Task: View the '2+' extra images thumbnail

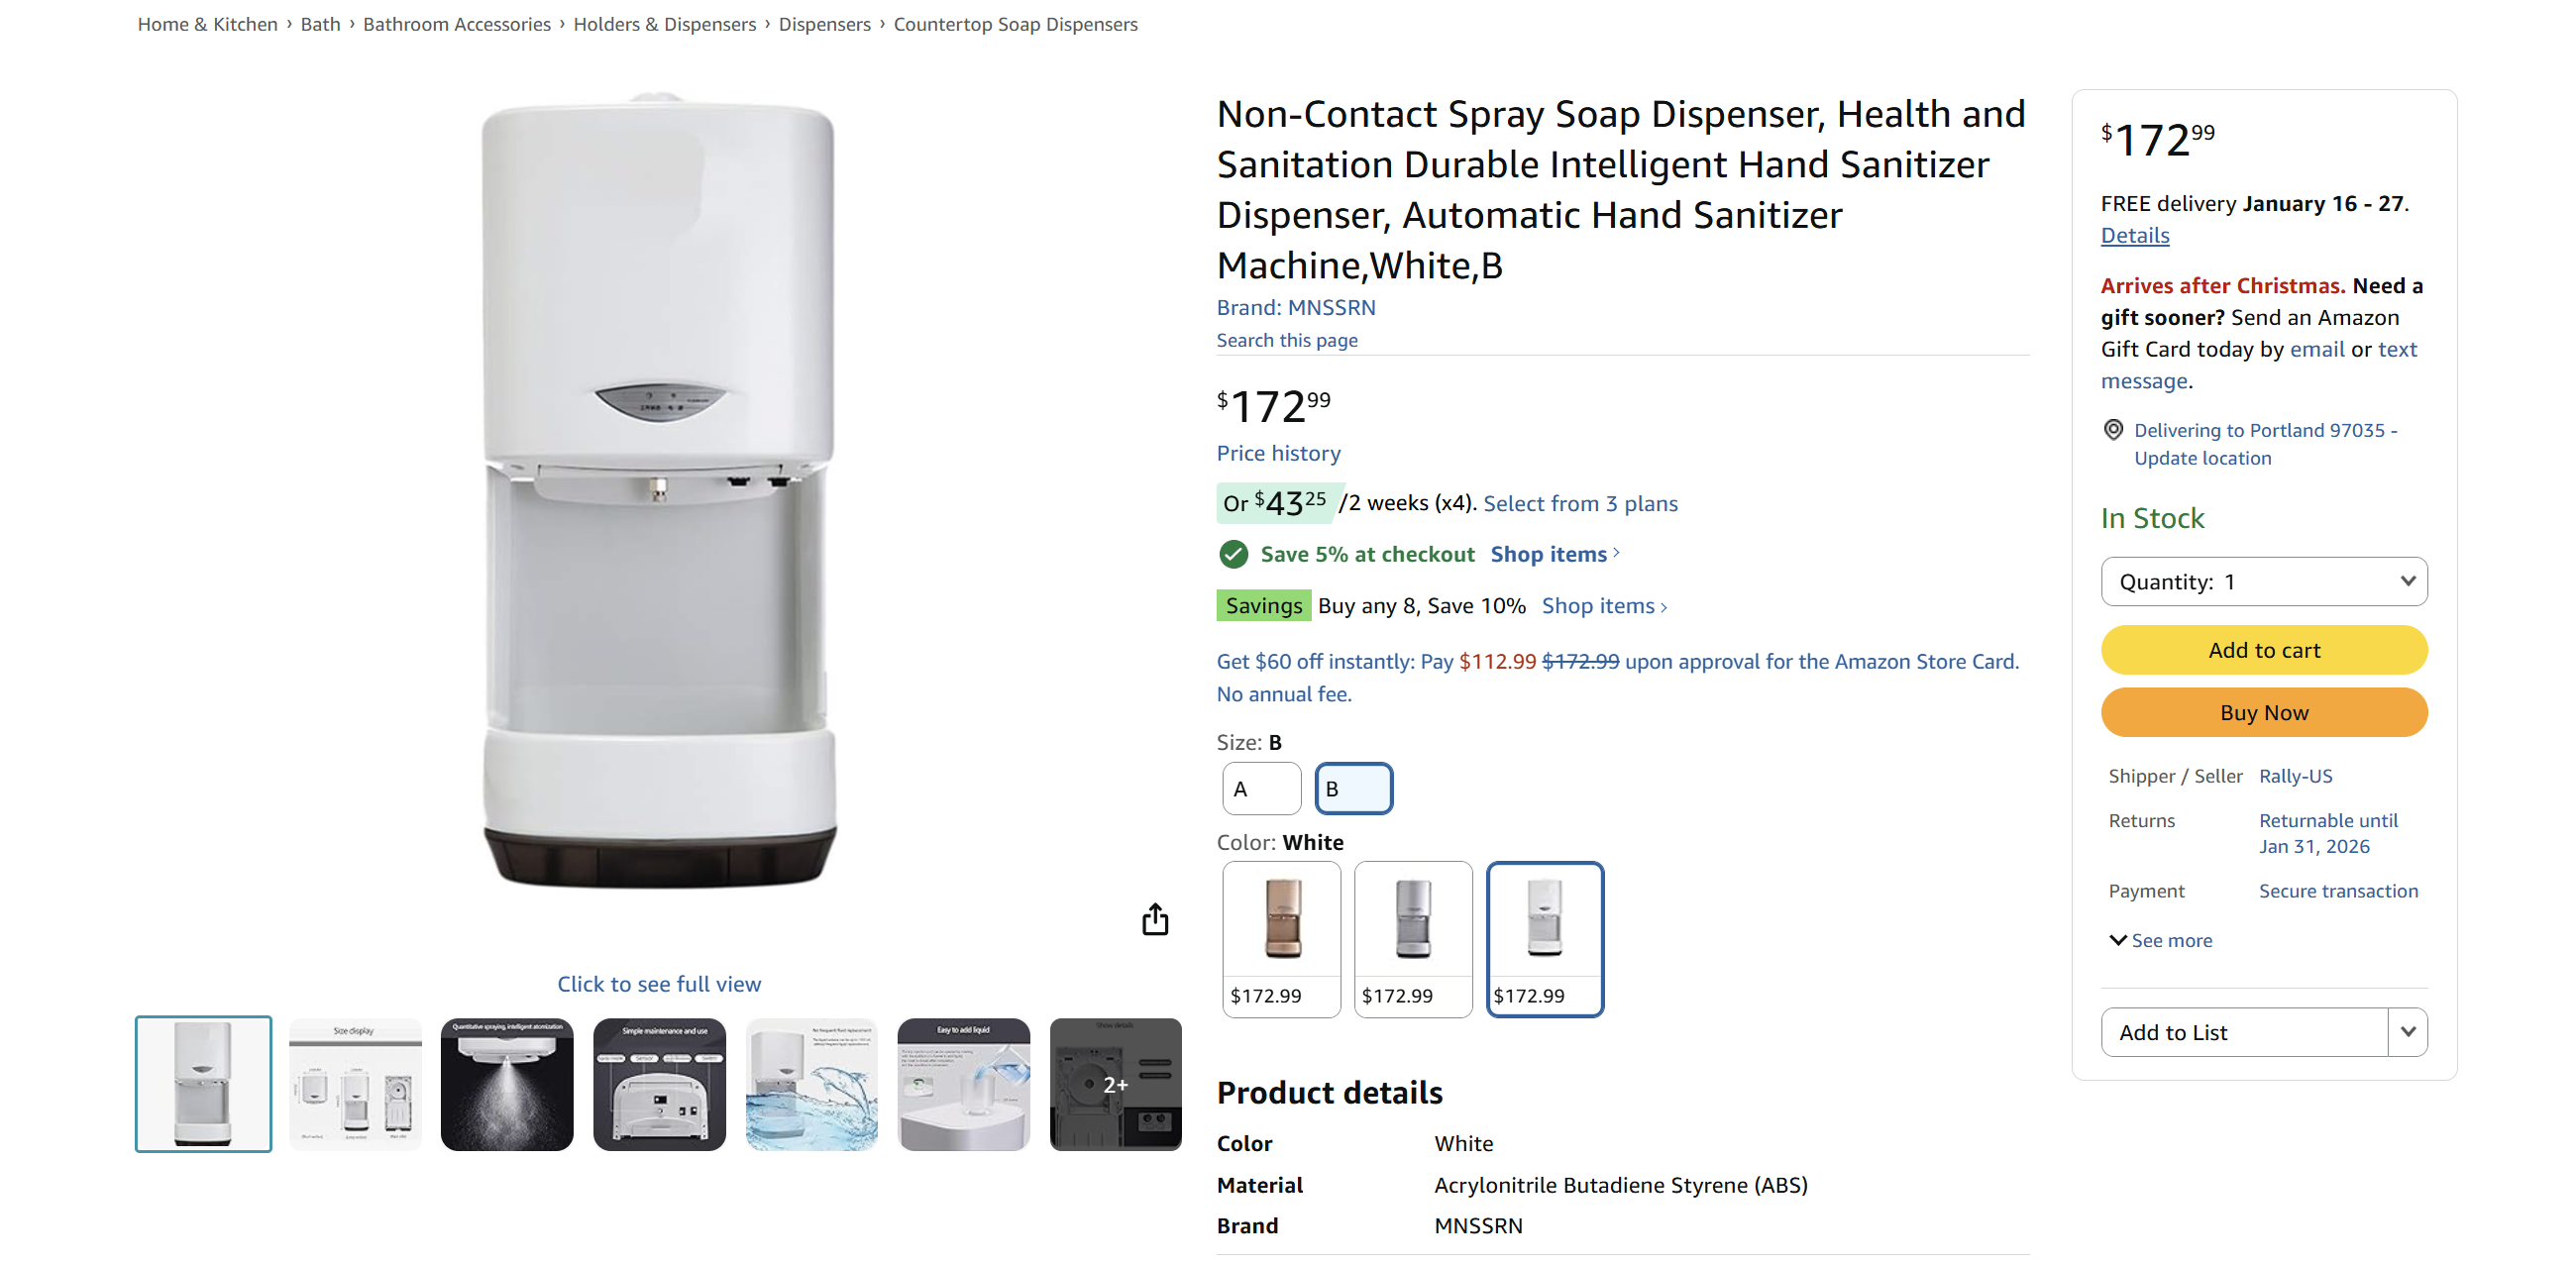Action: pos(1115,1083)
